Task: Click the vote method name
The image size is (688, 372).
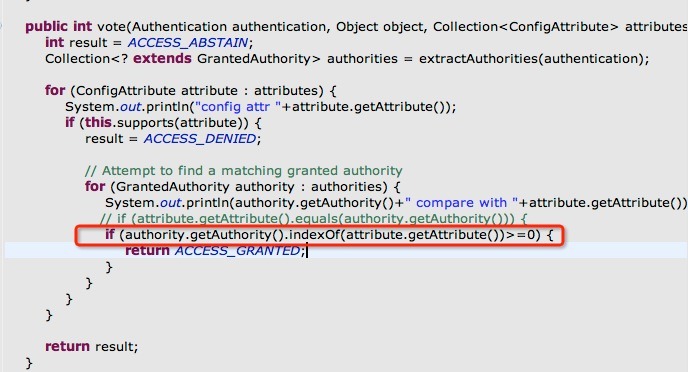Action: click(111, 27)
